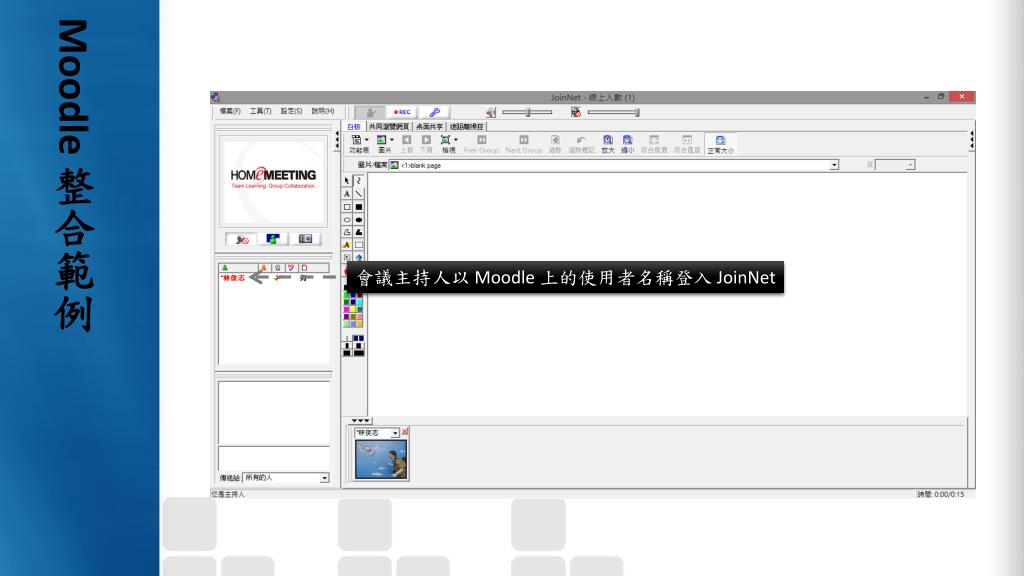This screenshot has width=1024, height=576.
Task: Click the grayed hand-raise button next to REC
Action: pos(370,112)
